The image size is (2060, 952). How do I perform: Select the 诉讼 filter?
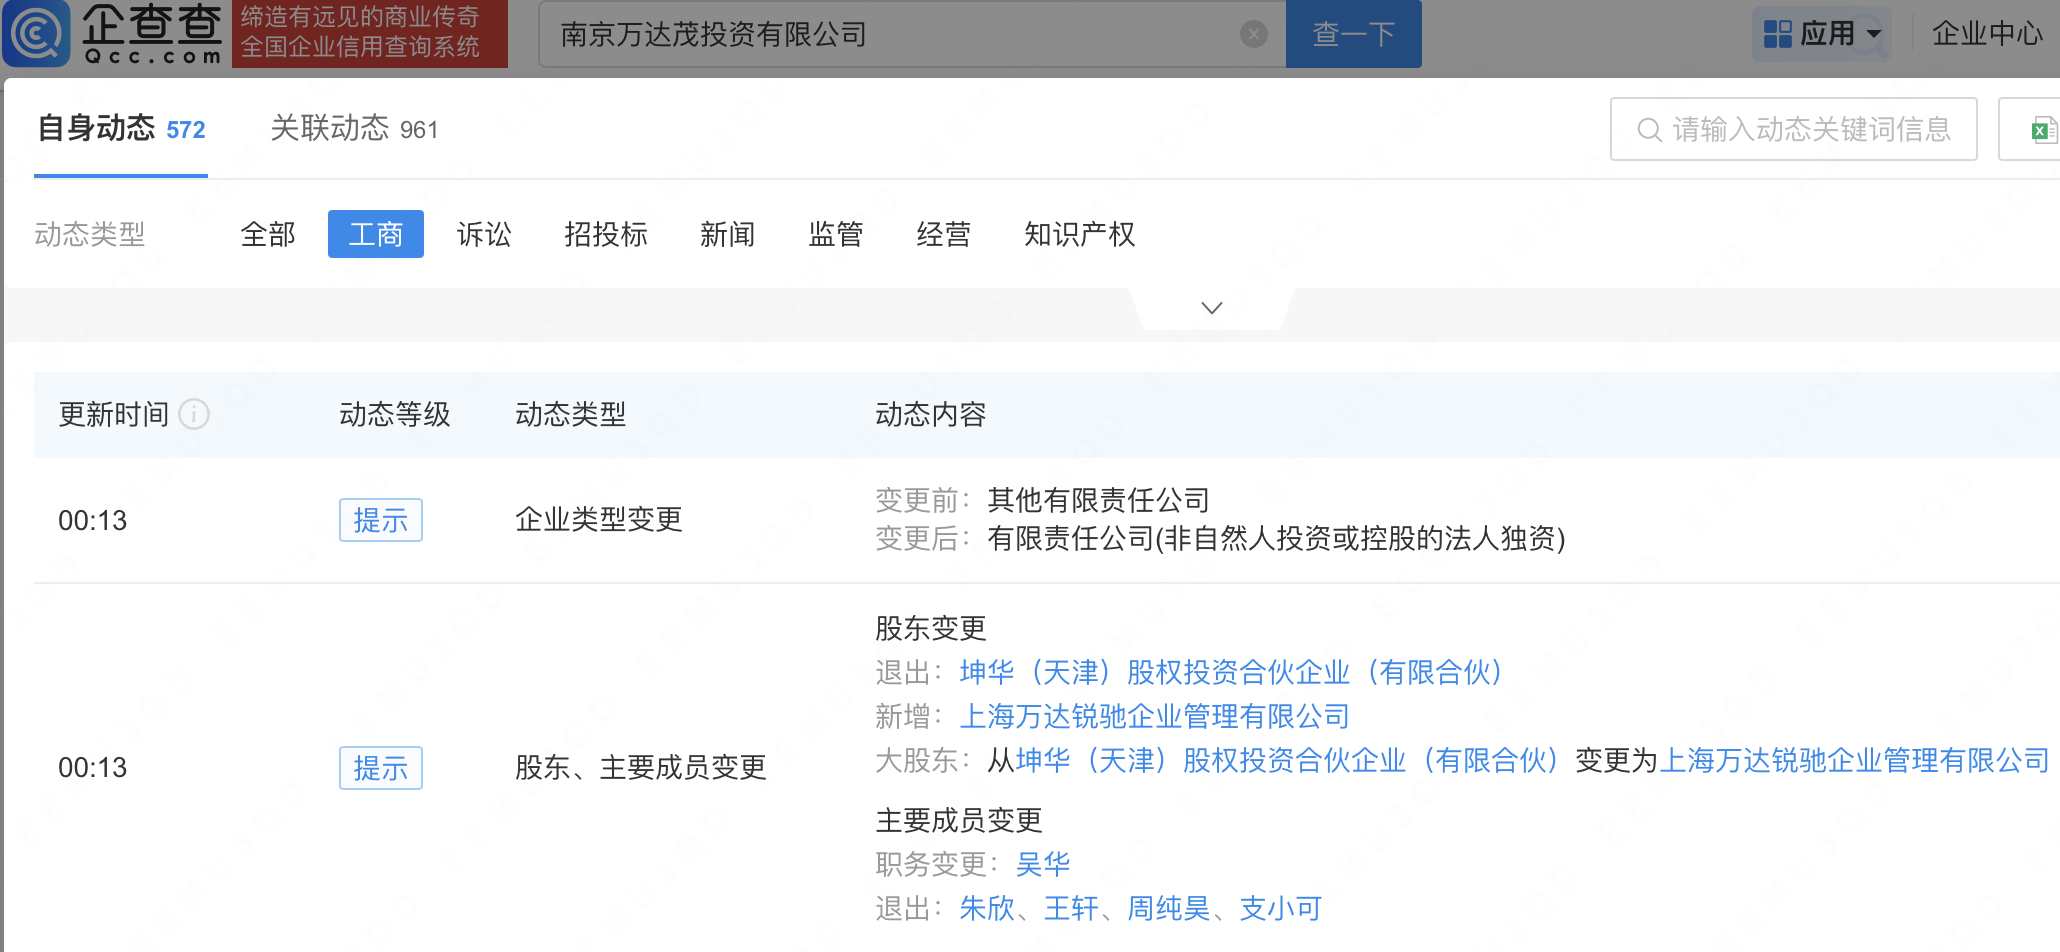tap(484, 234)
